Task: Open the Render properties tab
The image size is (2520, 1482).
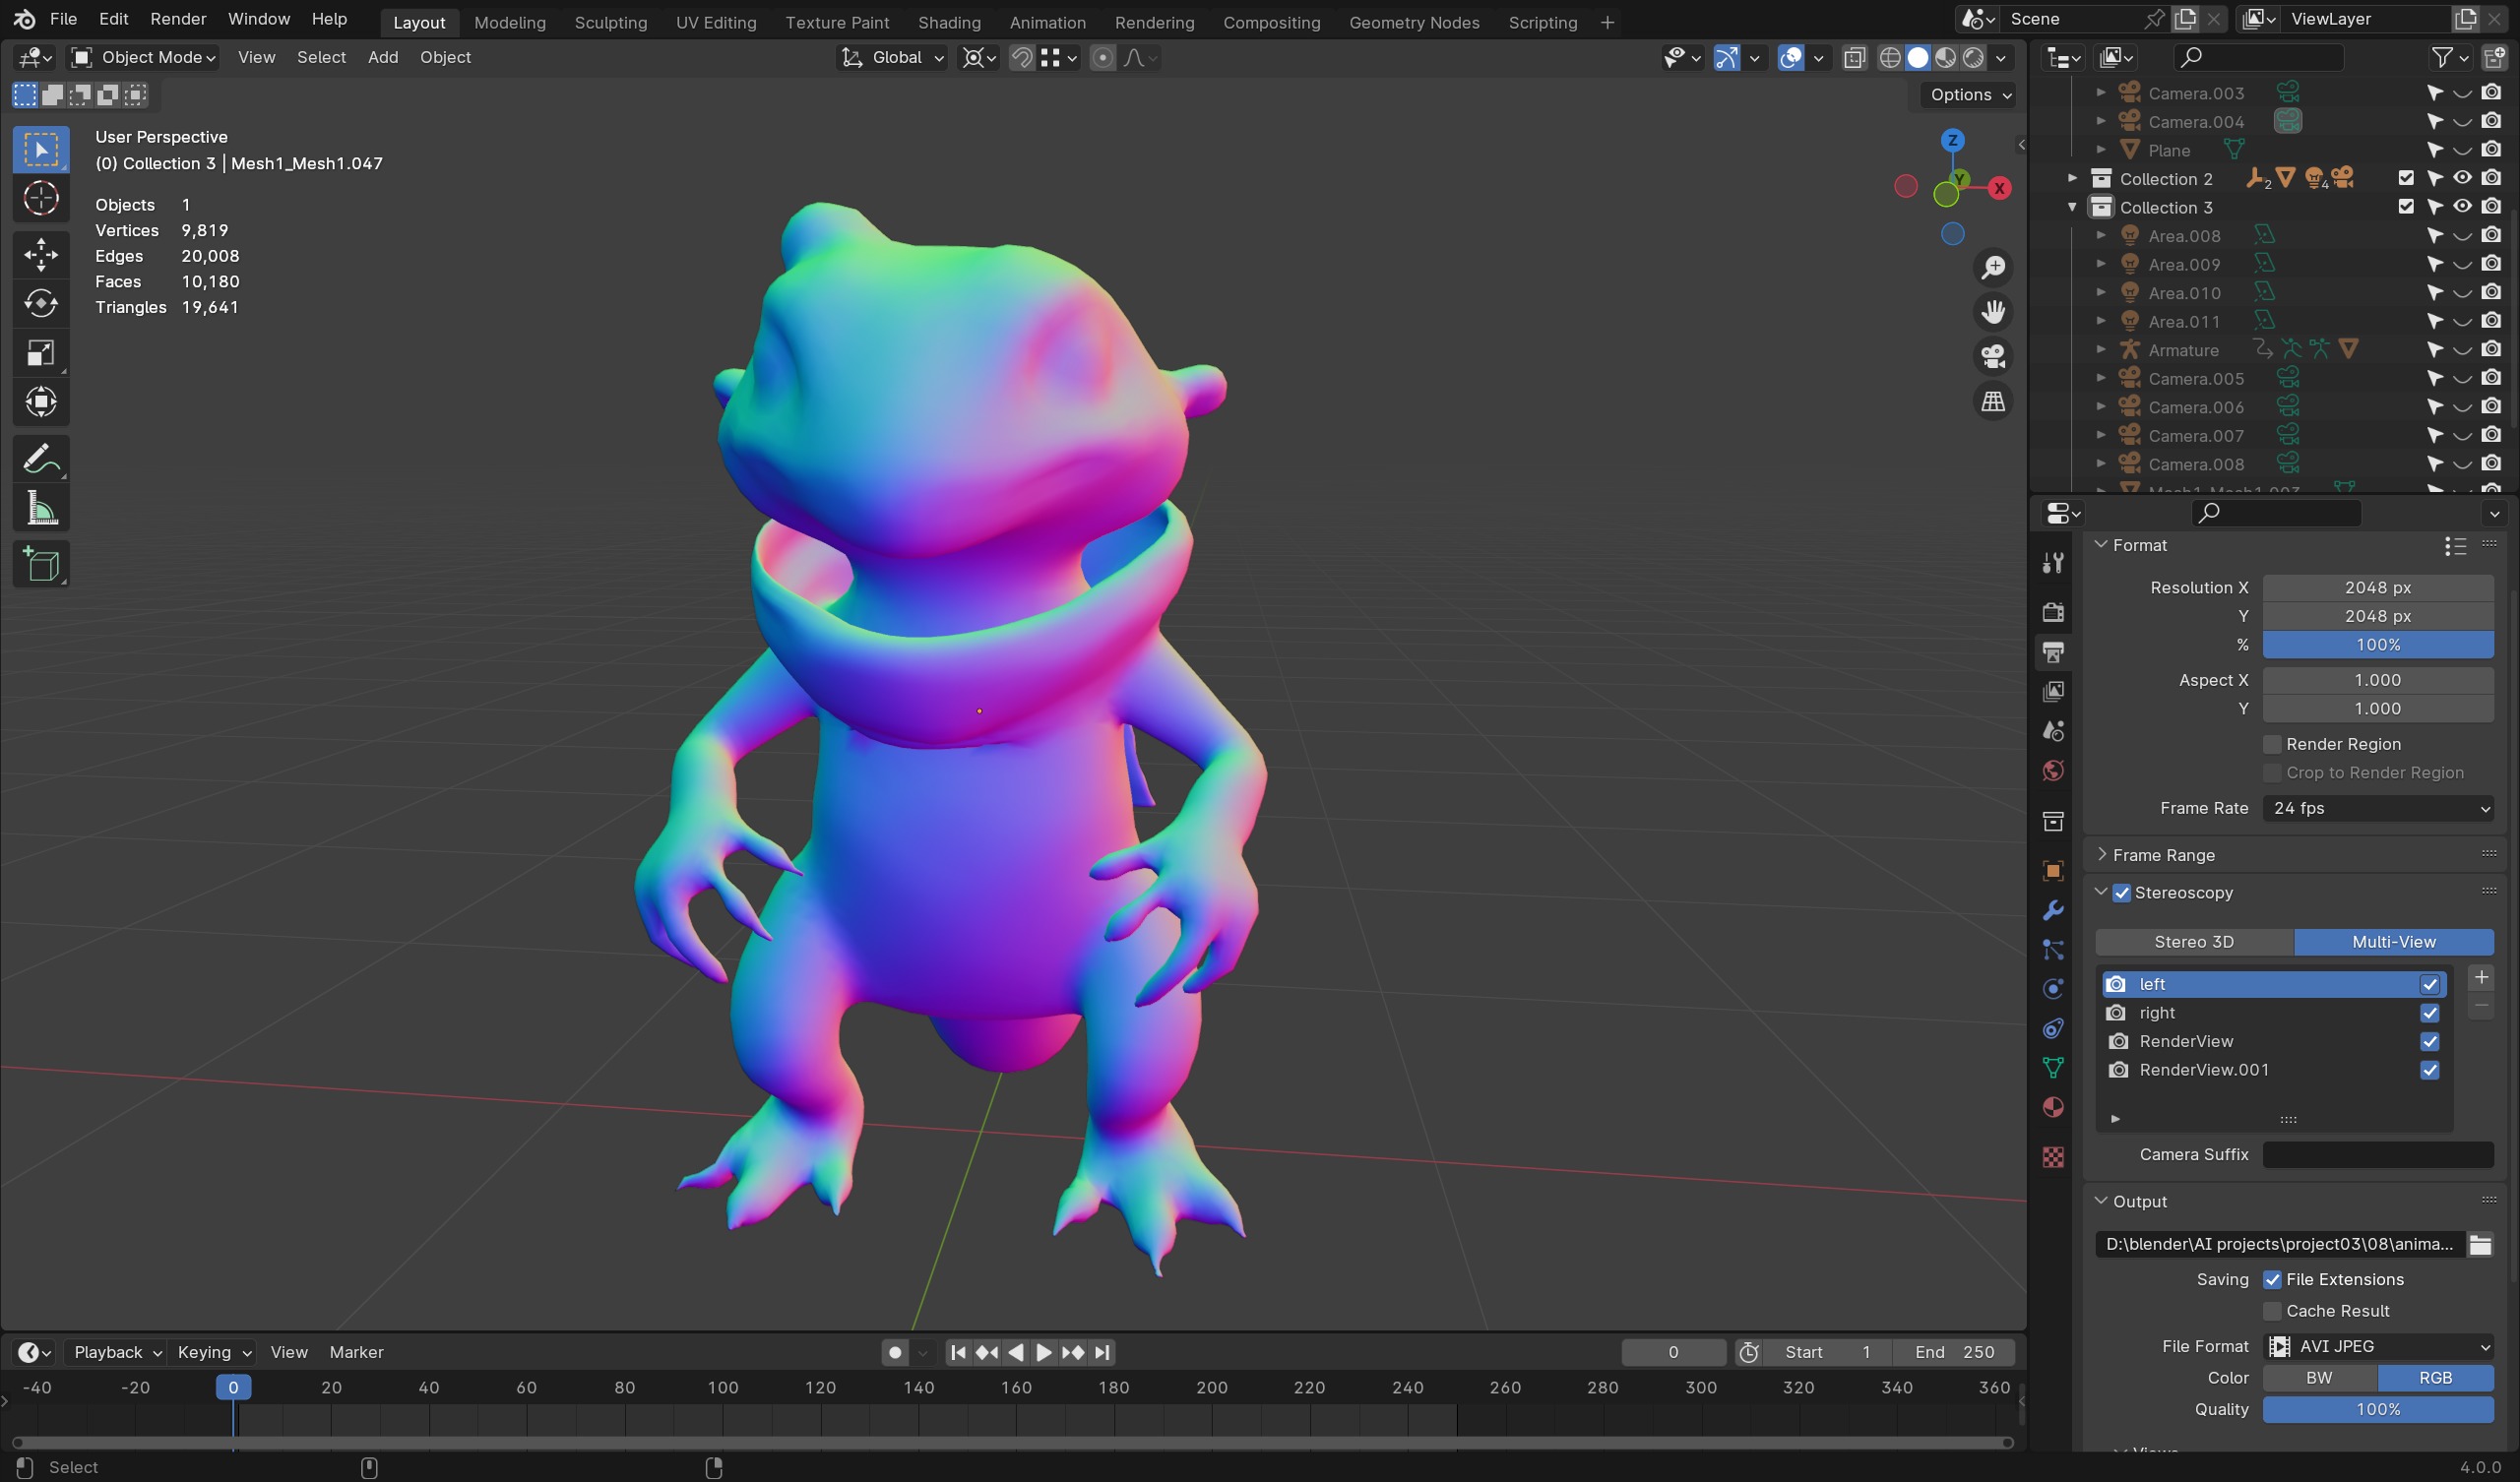Action: [2053, 612]
